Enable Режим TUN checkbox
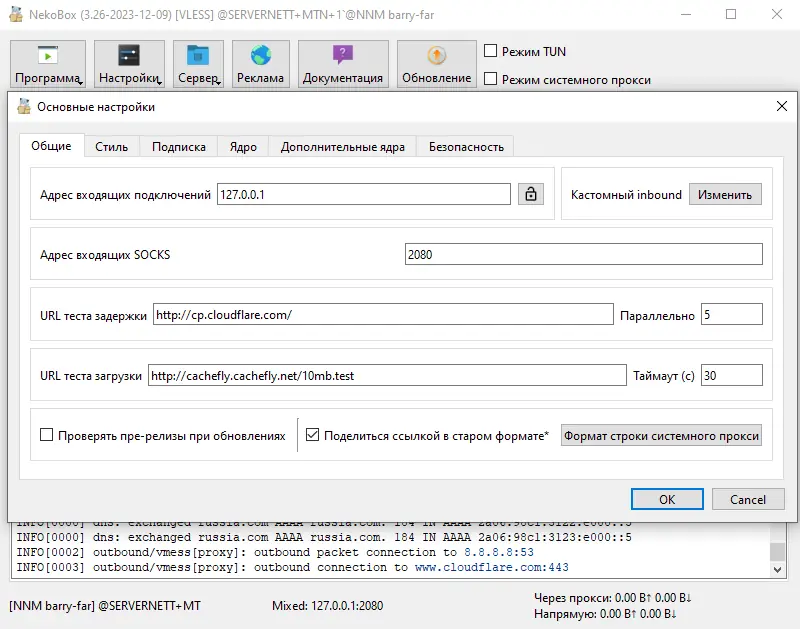800x629 pixels. pyautogui.click(x=490, y=51)
